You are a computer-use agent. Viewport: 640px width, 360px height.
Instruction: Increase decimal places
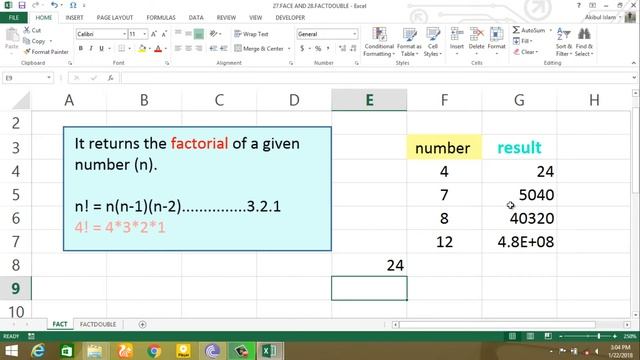[342, 49]
